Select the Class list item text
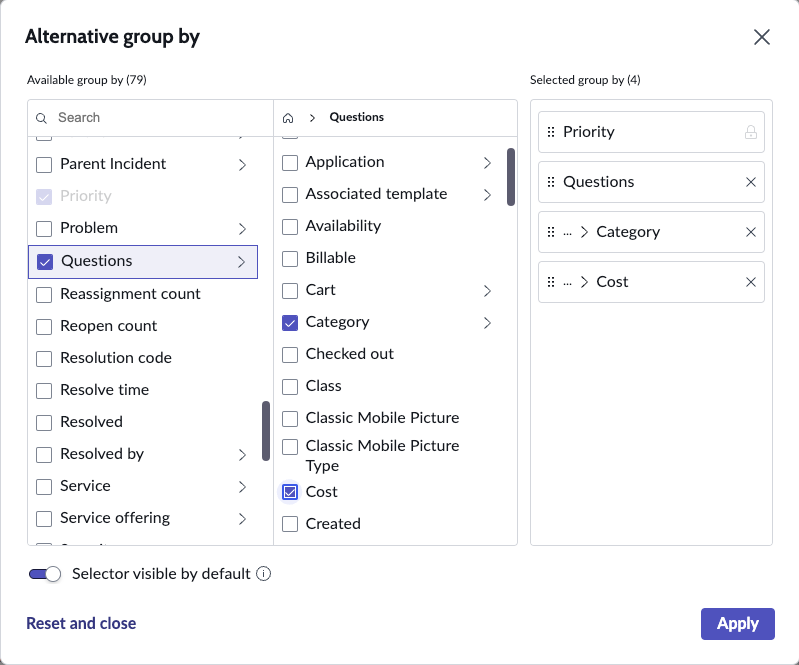799x665 pixels. click(323, 386)
